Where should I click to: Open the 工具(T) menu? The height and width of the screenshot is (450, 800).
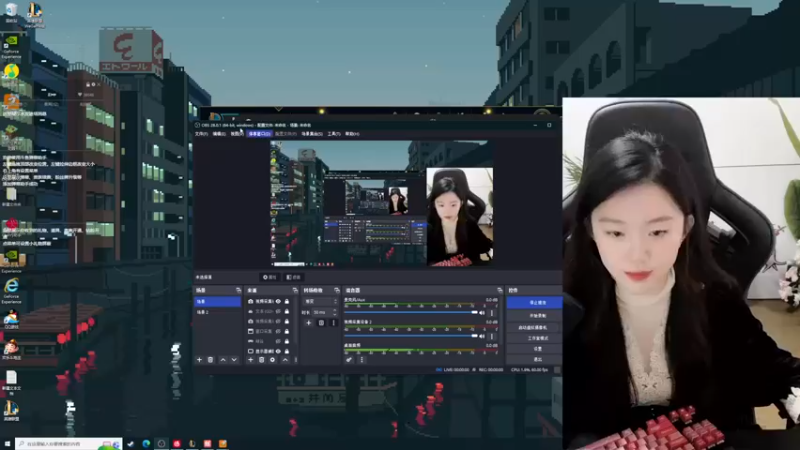click(334, 134)
